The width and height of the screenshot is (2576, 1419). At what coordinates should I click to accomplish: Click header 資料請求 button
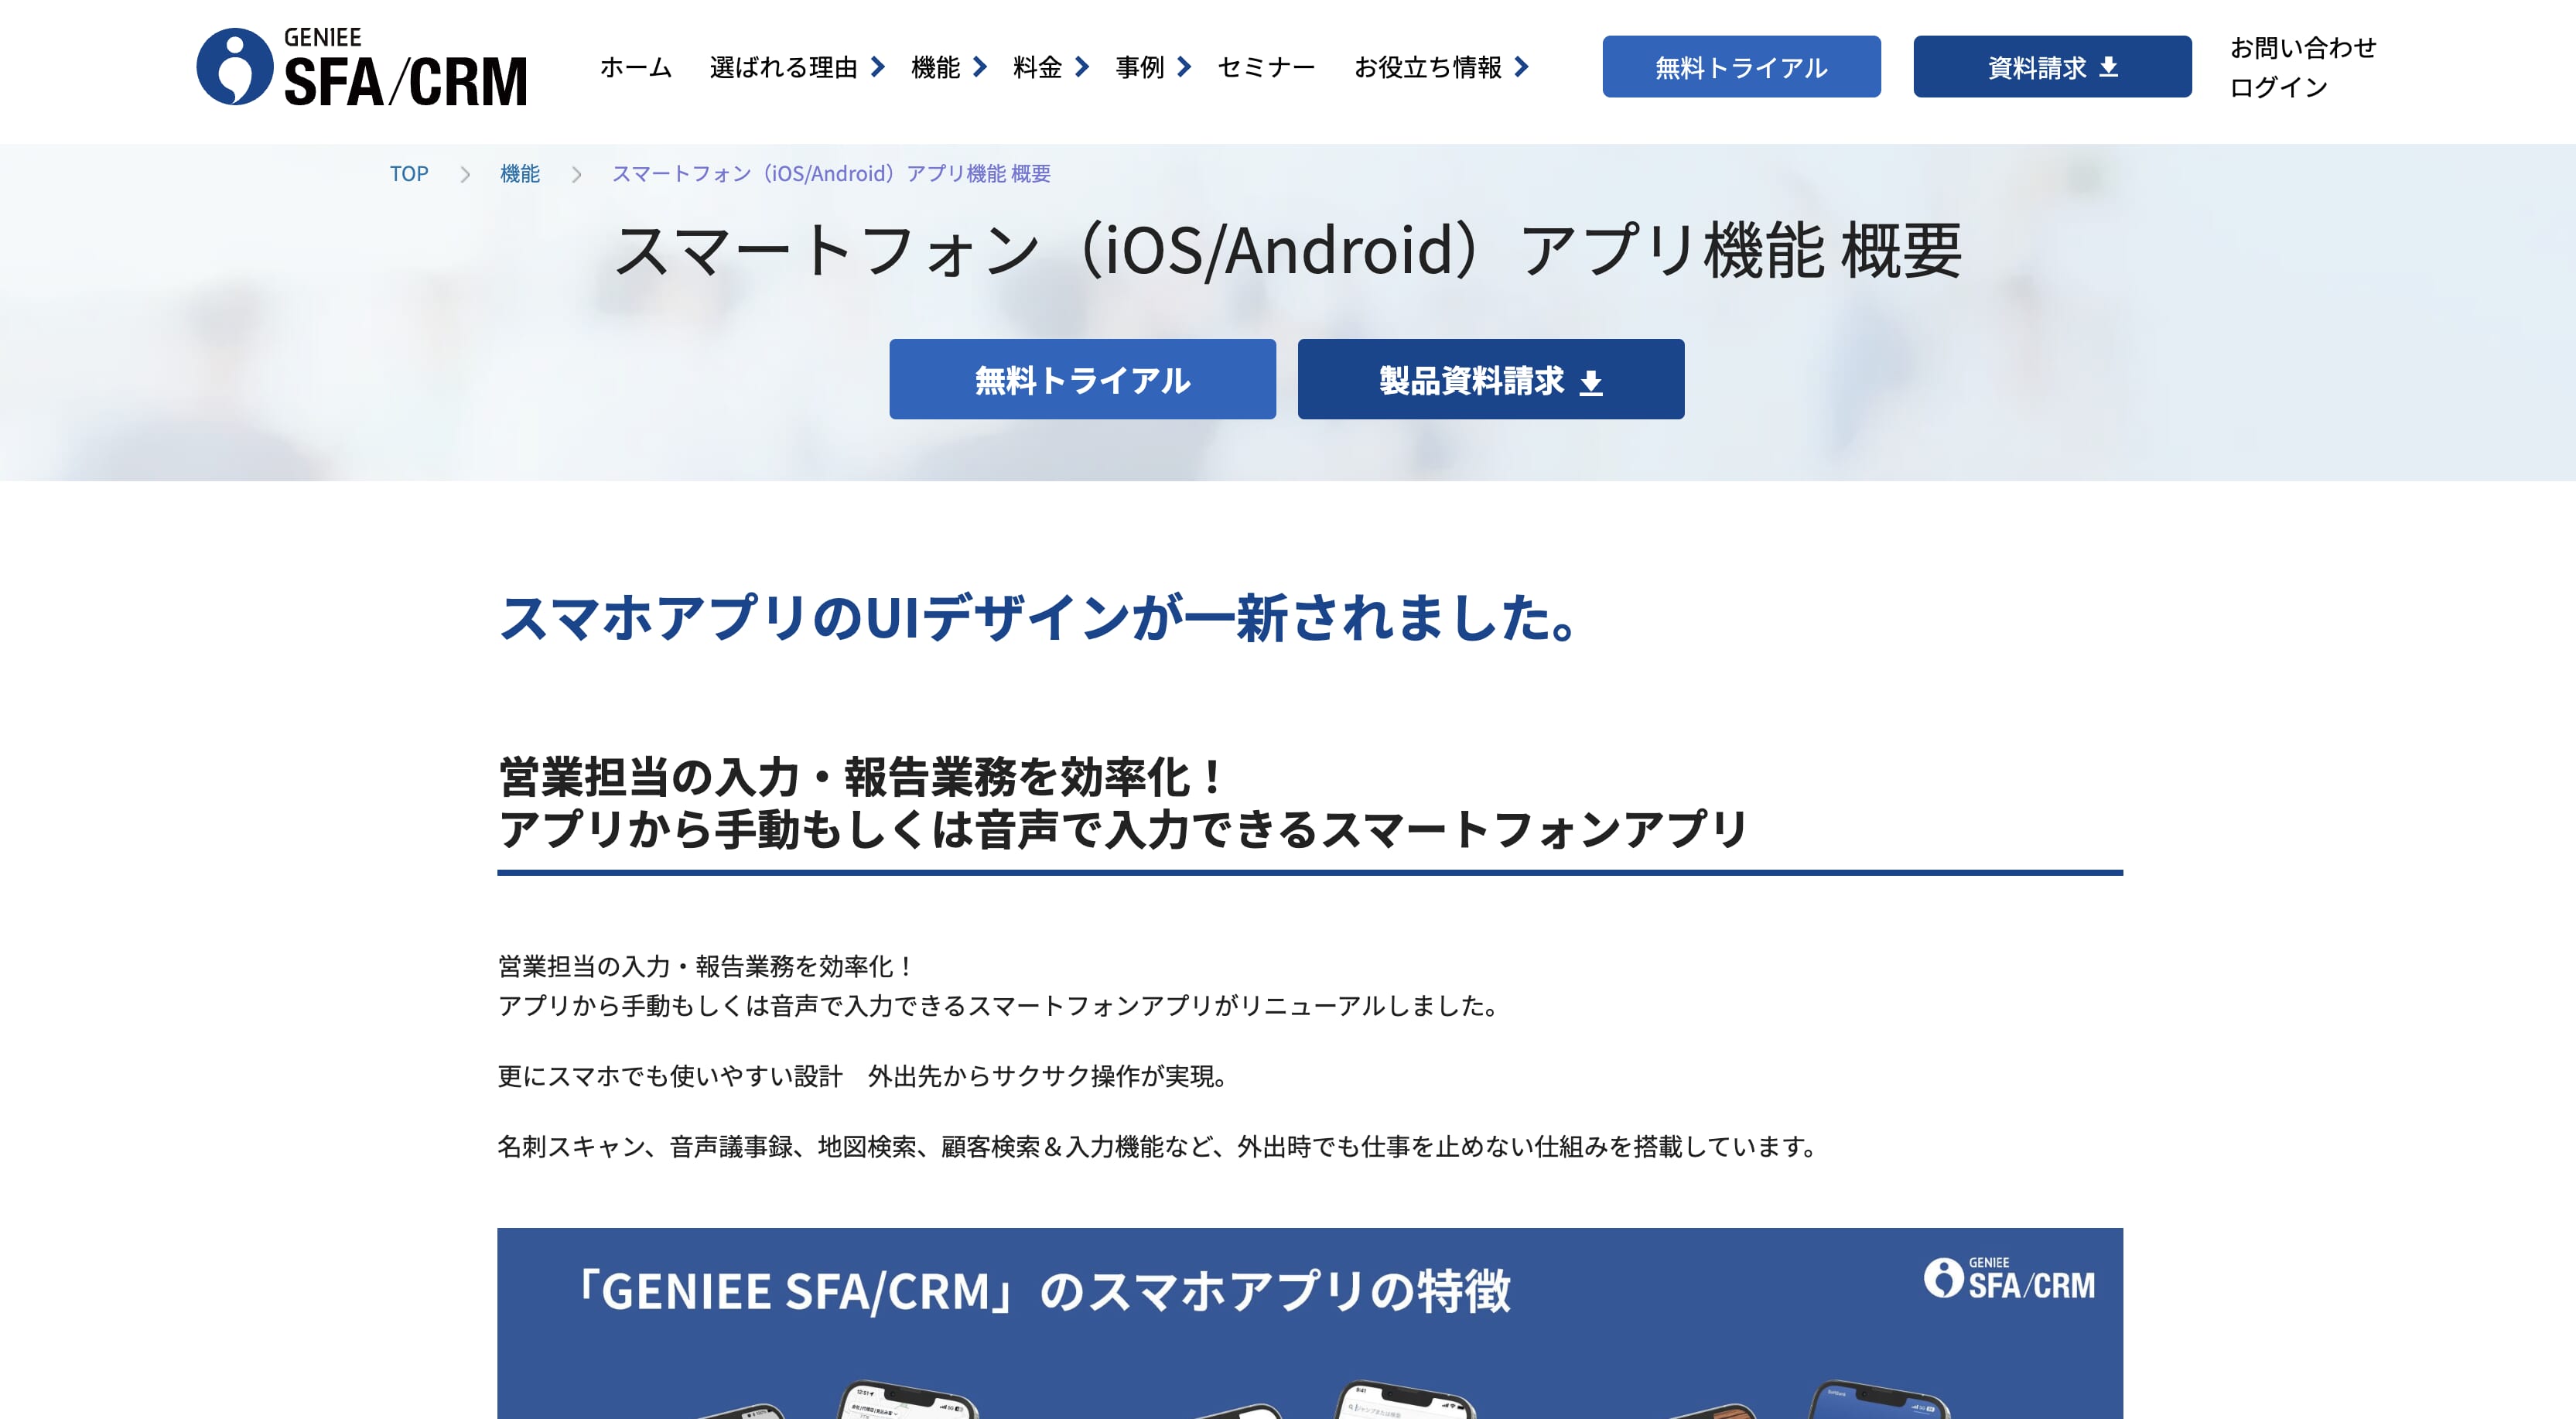pos(2052,67)
